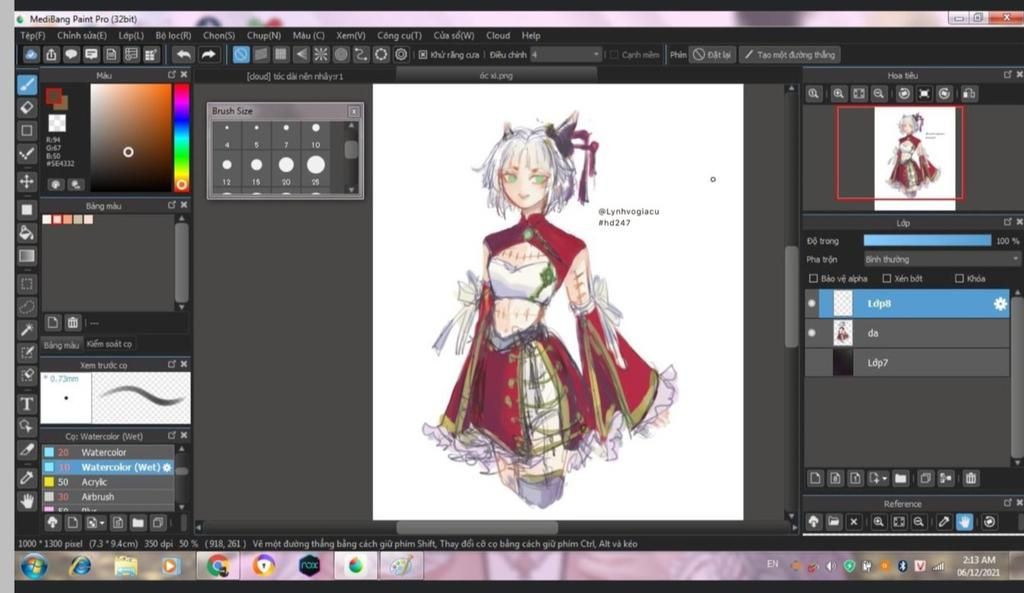Screen dimensions: 1024x593
Task: Click the Redo arrow
Action: tap(208, 55)
